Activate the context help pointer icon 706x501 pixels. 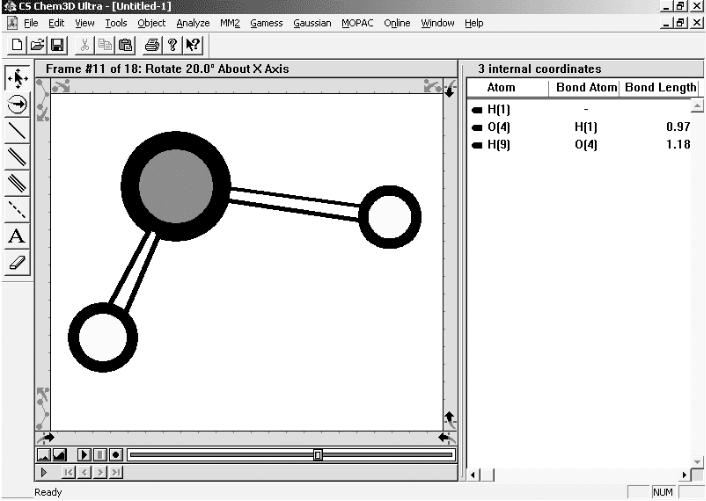(193, 45)
